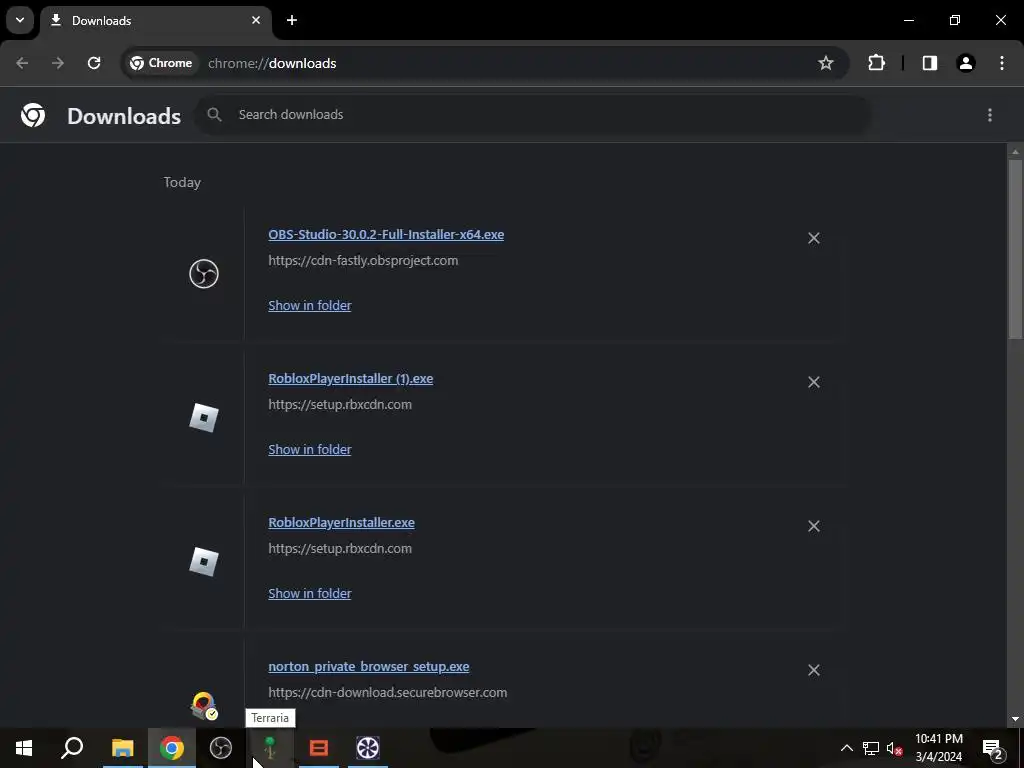The width and height of the screenshot is (1024, 768).
Task: Open the profile avatar menu
Action: point(965,63)
